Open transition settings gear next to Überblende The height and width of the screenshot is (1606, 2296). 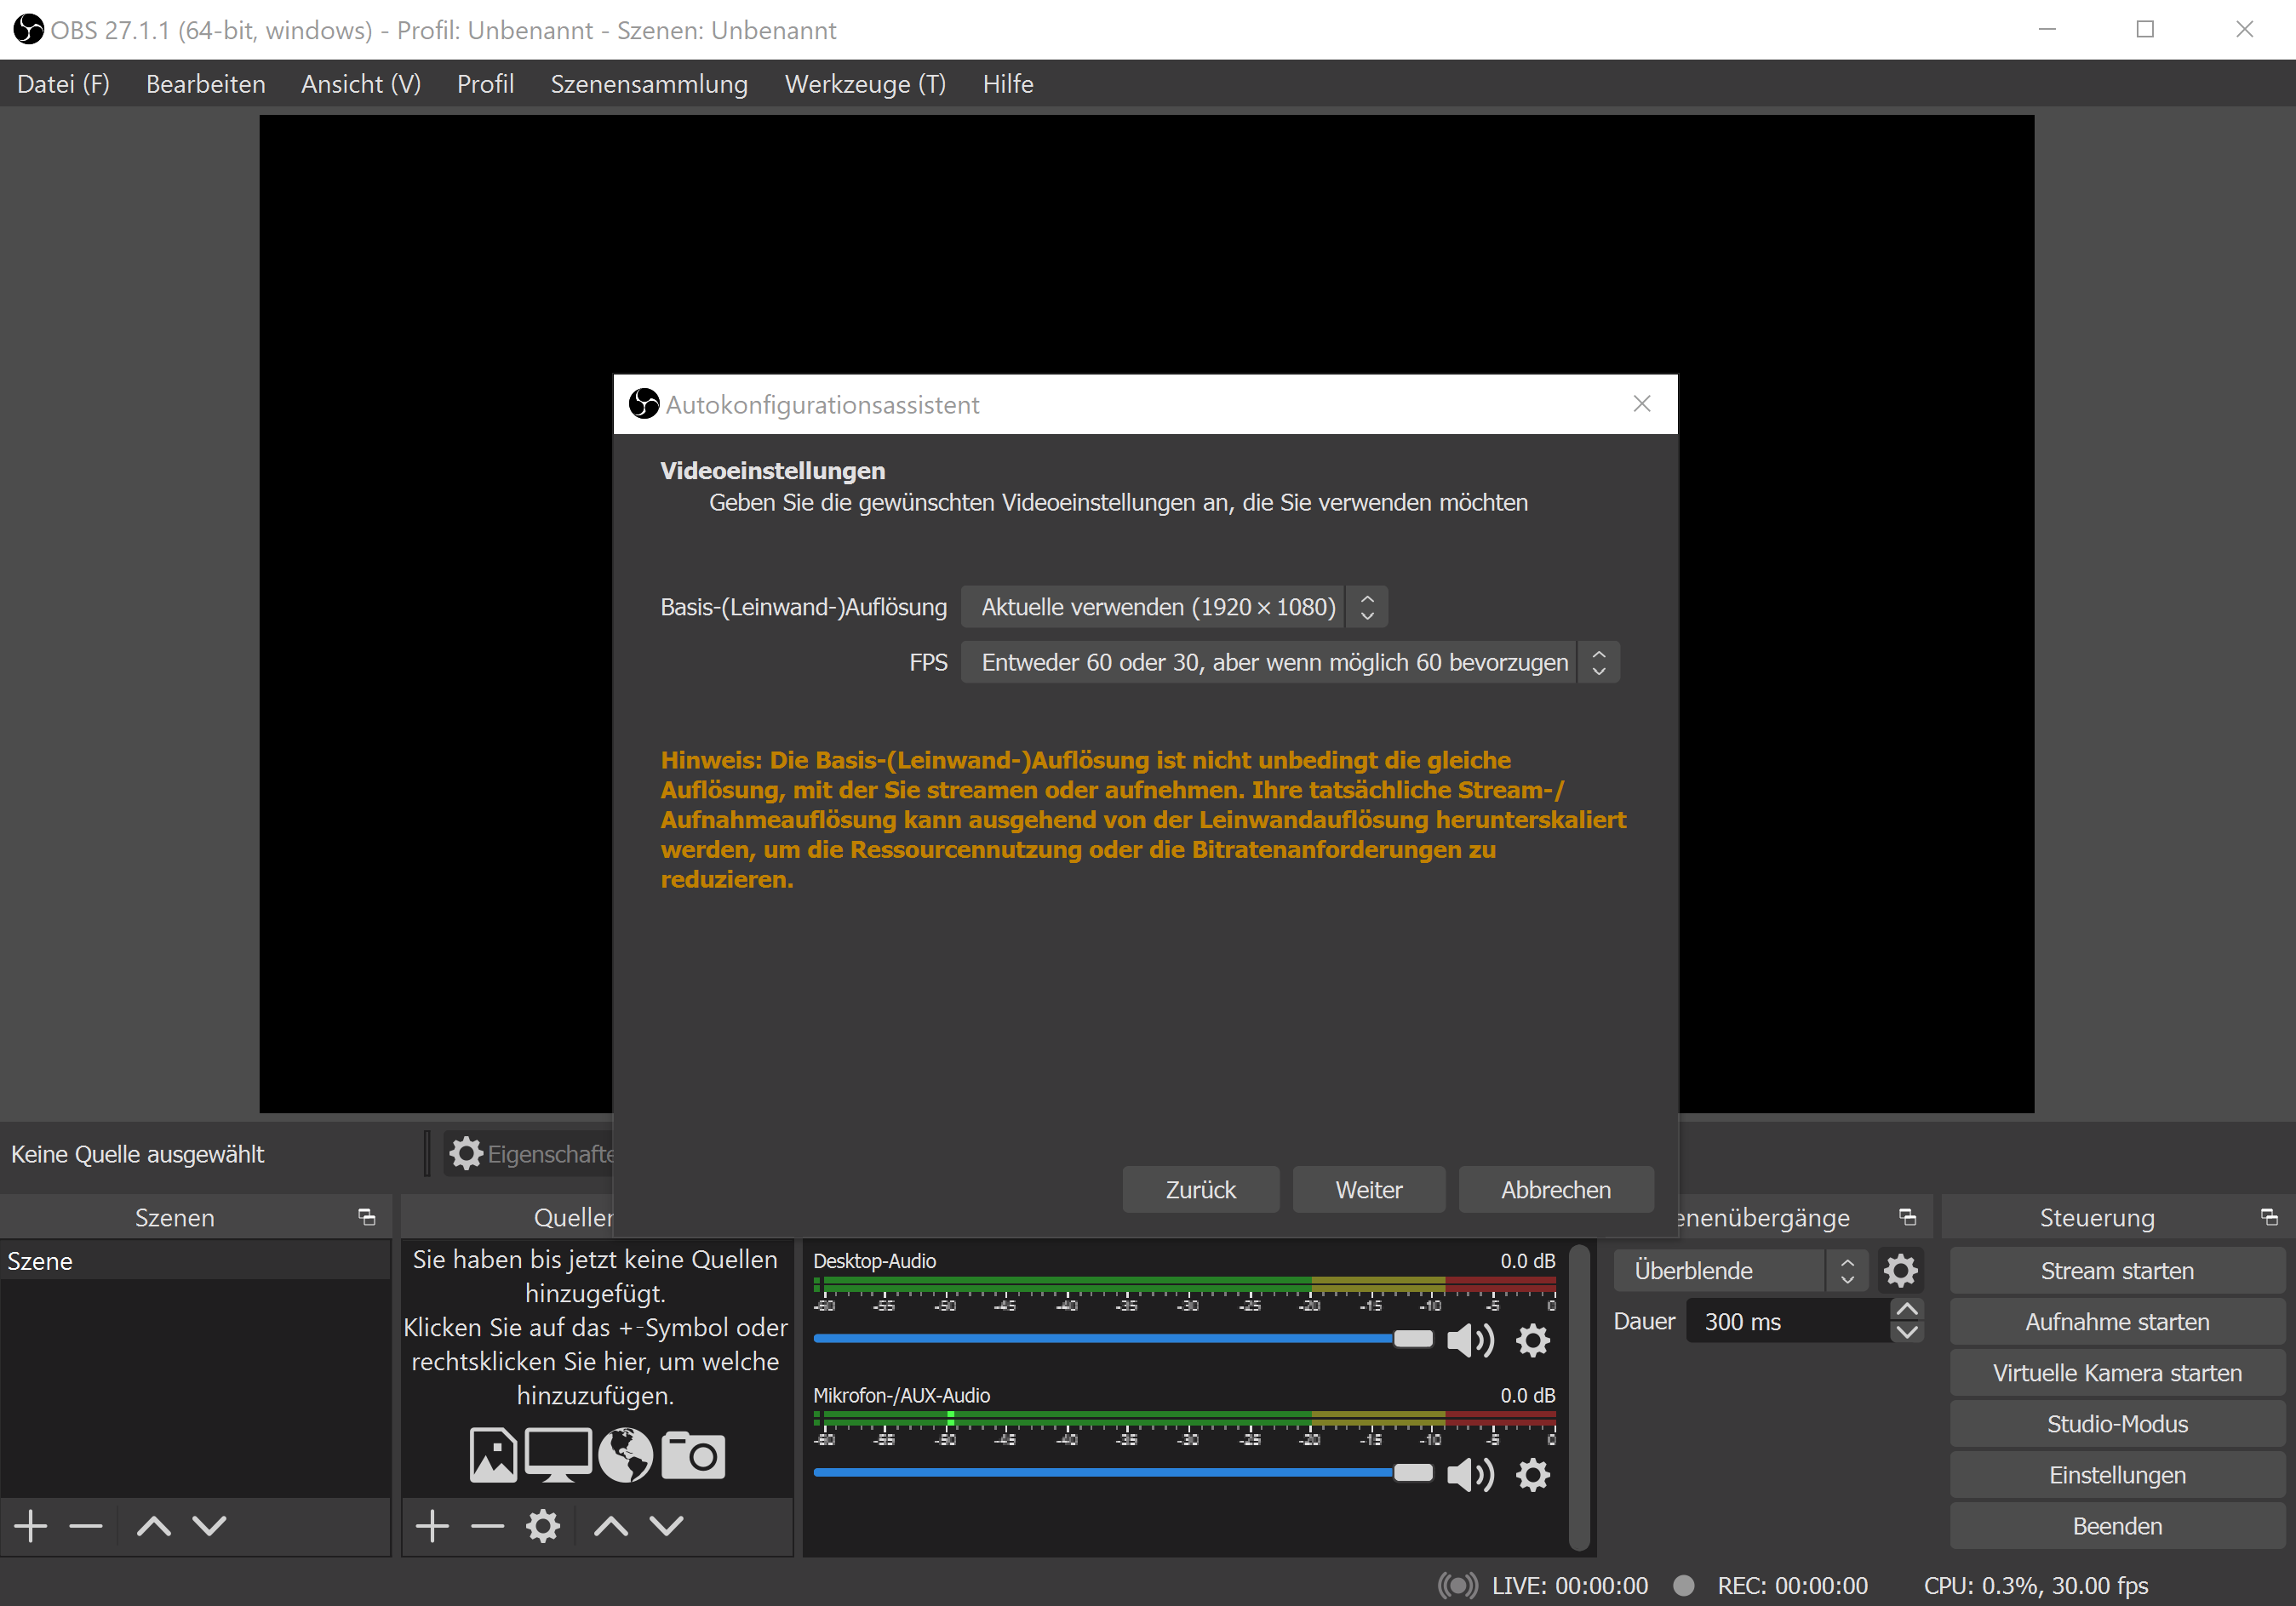tap(1901, 1270)
